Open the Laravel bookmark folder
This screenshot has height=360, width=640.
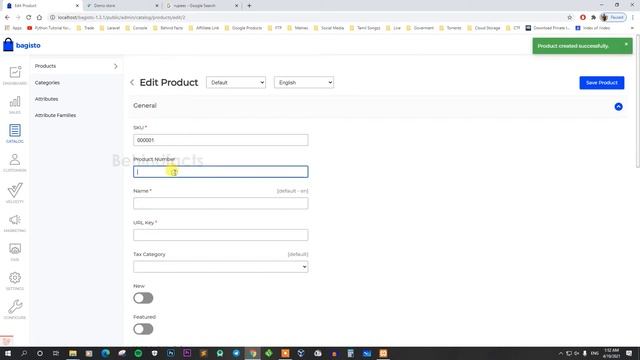pyautogui.click(x=110, y=28)
